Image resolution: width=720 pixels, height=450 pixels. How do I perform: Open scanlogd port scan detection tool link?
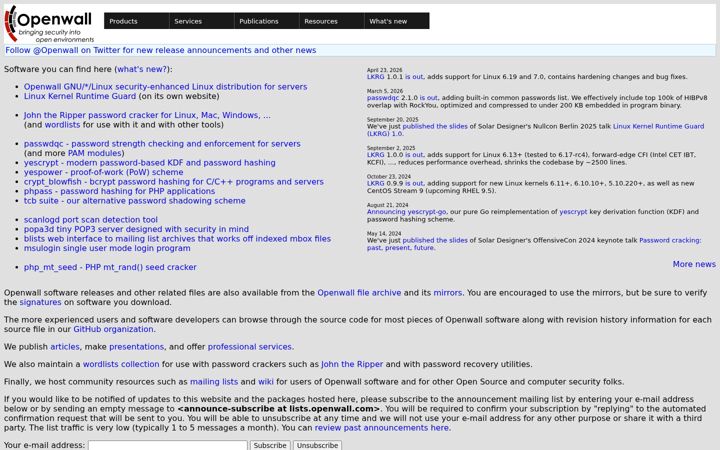click(90, 219)
